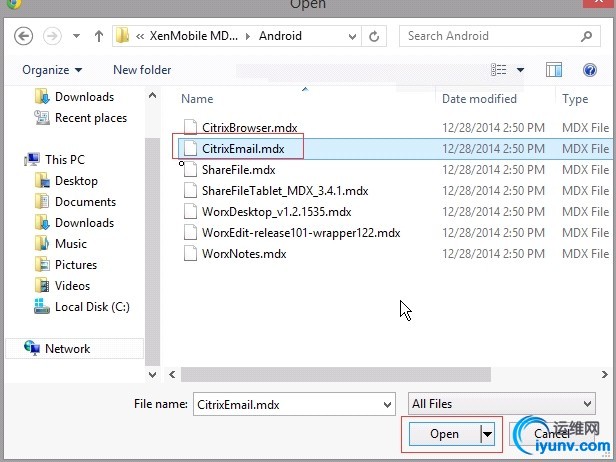Image resolution: width=616 pixels, height=462 pixels.
Task: Select ShareFileTablet_MDX_3.4.1.mdx file
Action: pyautogui.click(x=285, y=191)
